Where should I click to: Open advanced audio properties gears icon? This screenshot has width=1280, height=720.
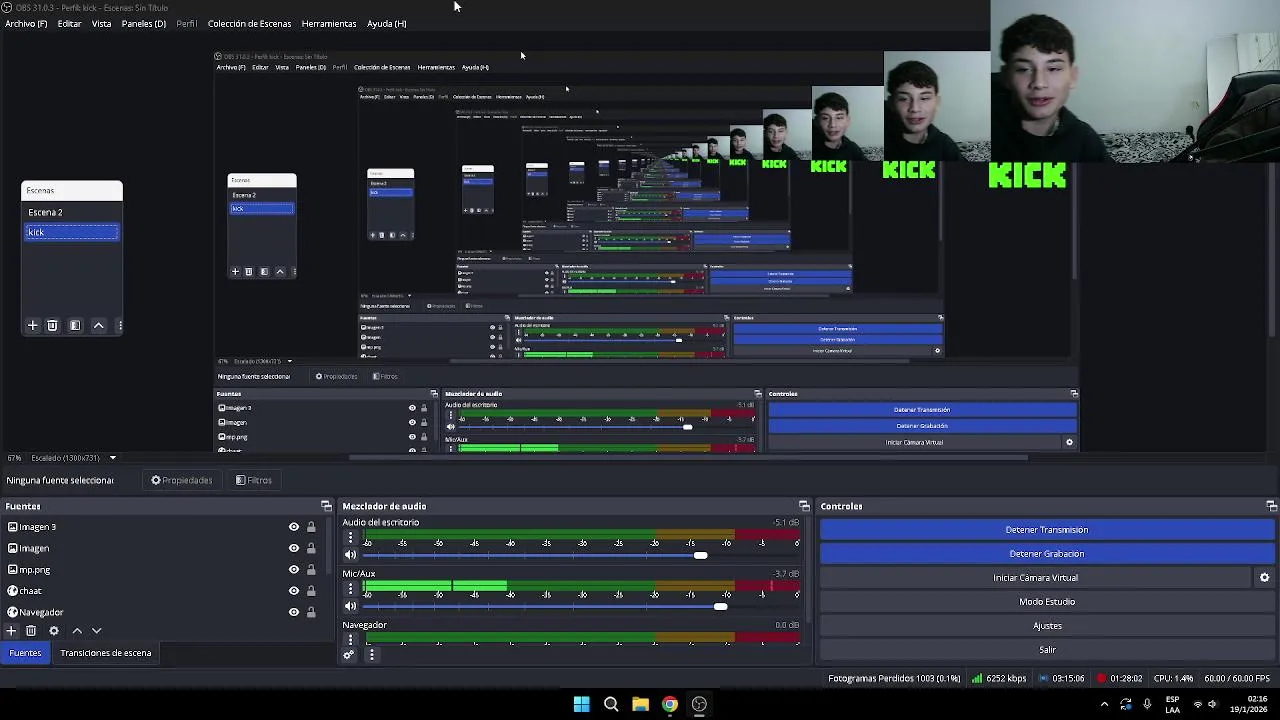(349, 655)
